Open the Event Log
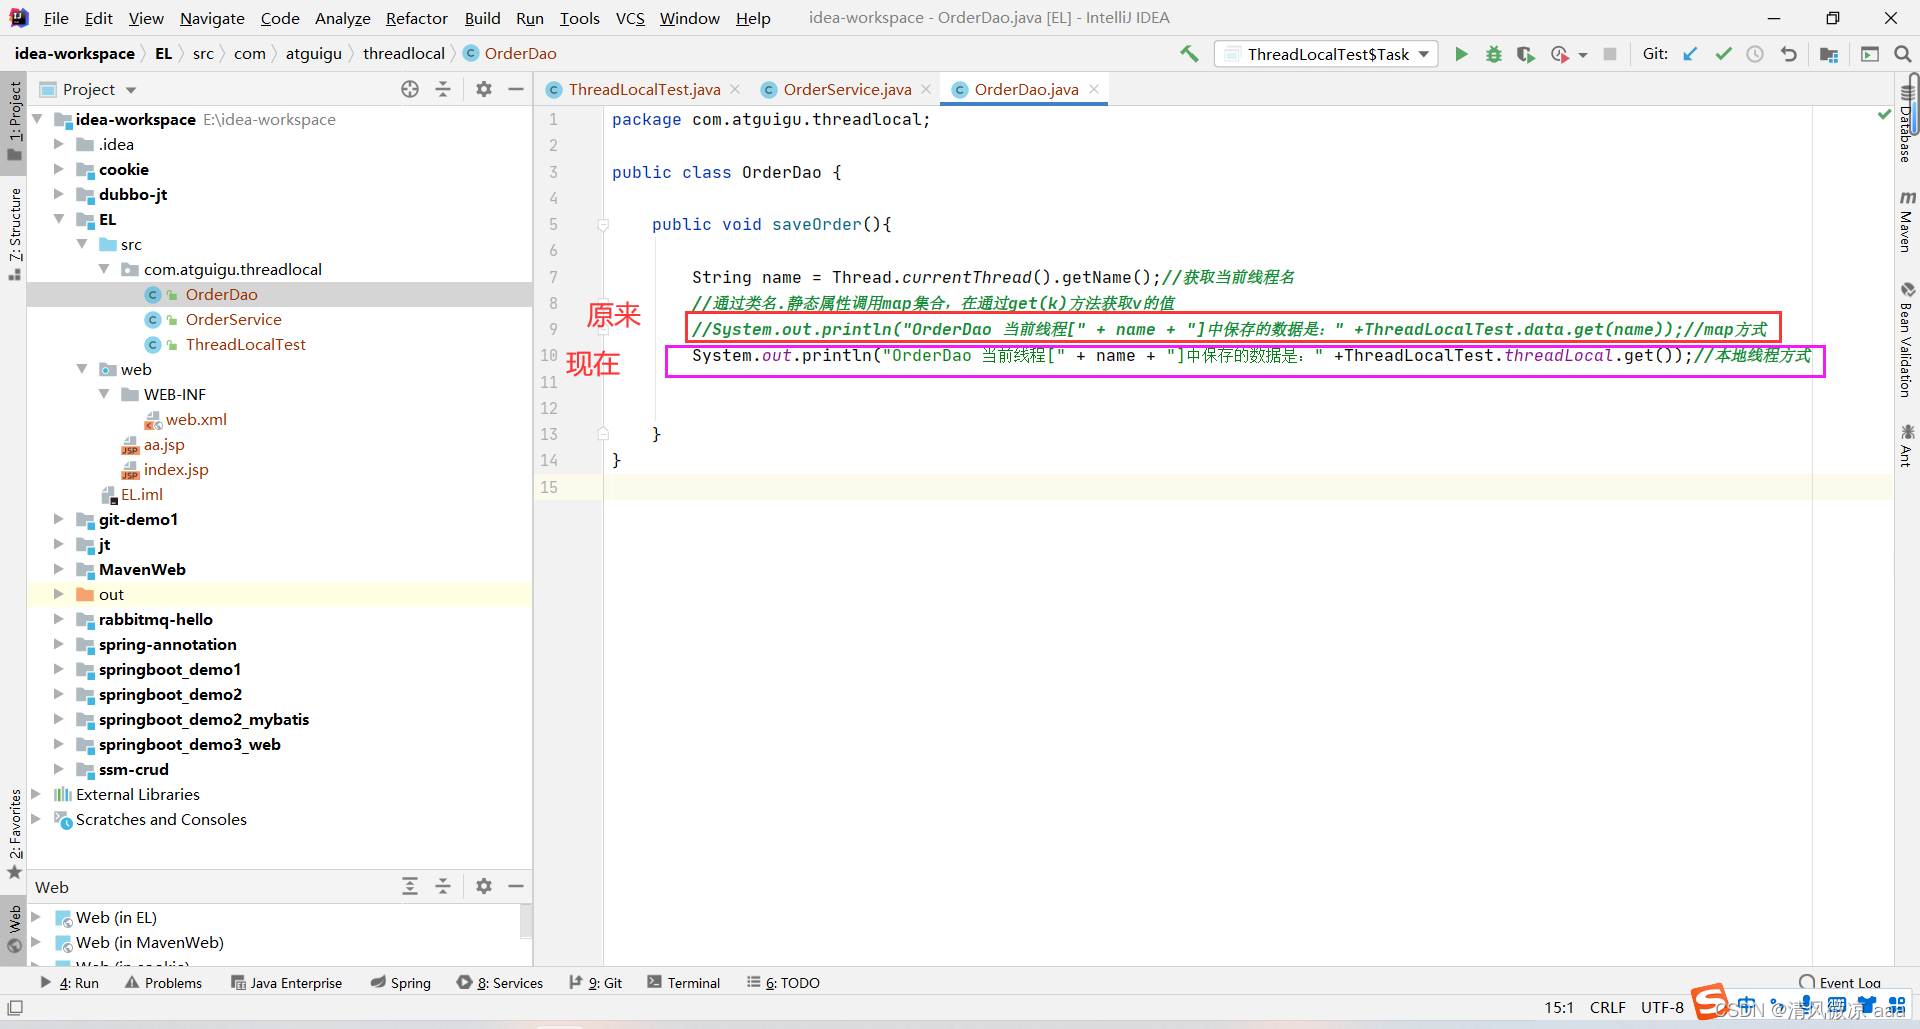 (1840, 983)
